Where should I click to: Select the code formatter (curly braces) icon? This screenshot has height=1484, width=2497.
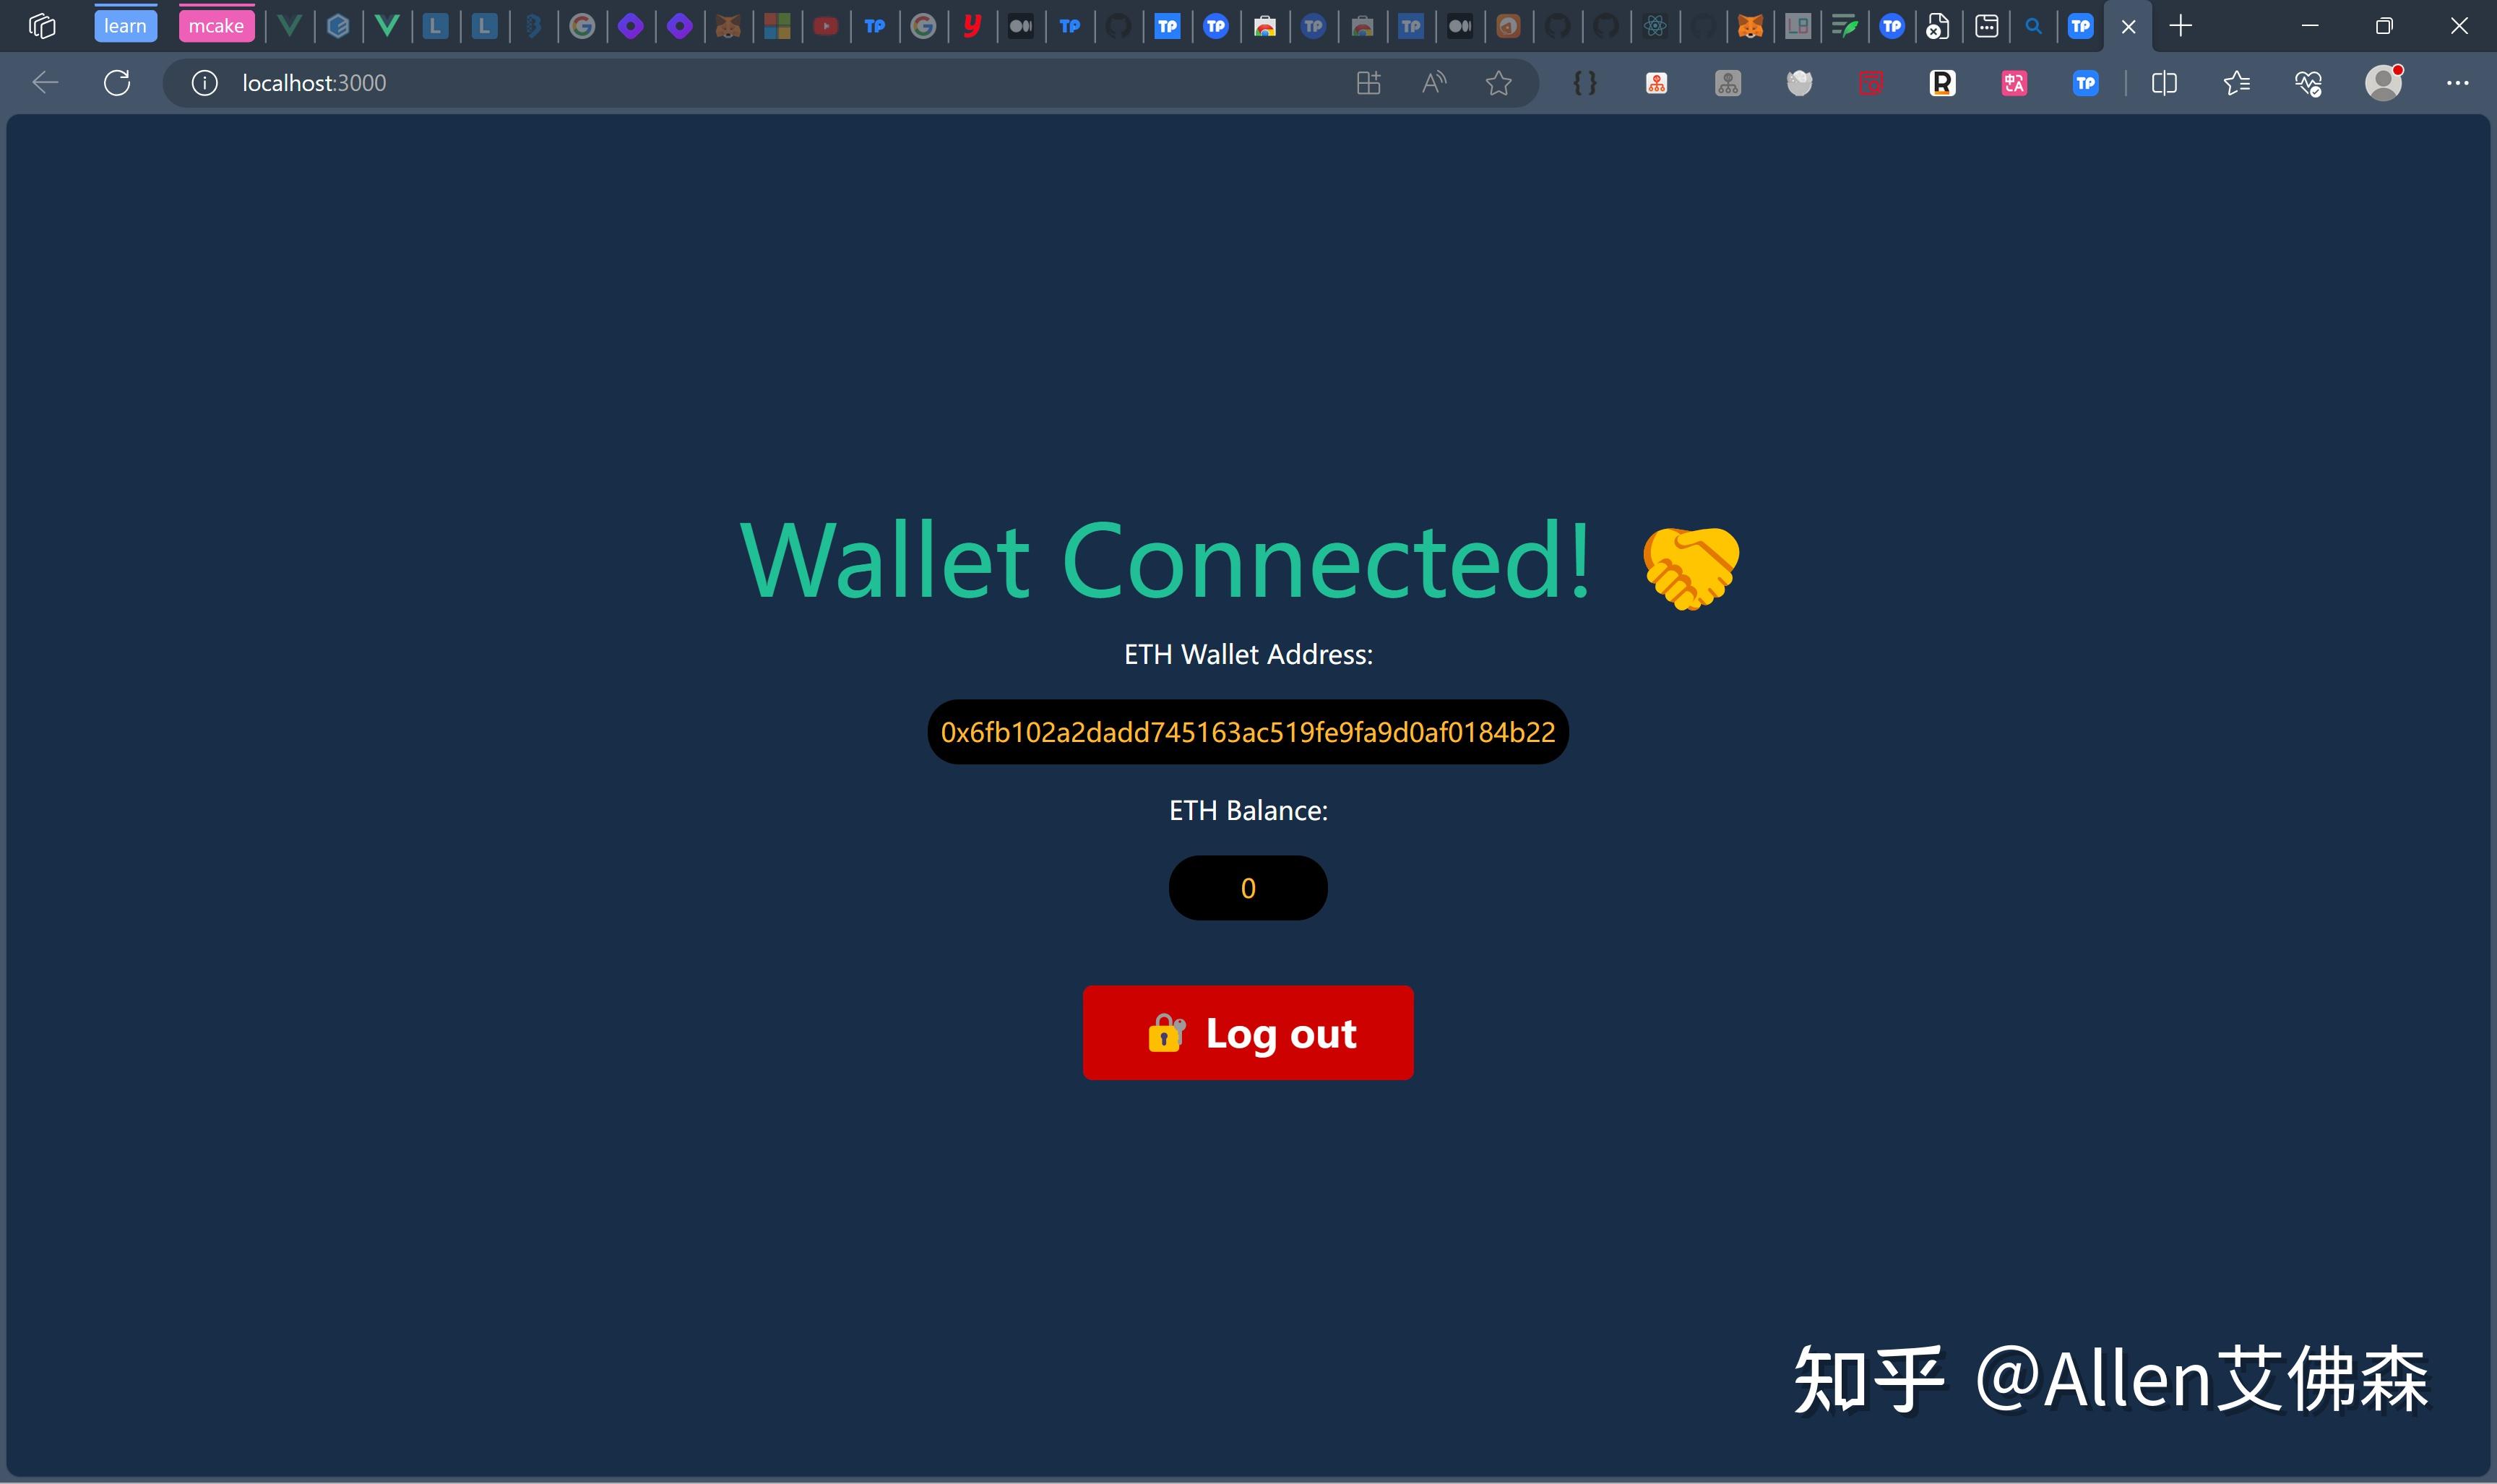point(1582,83)
